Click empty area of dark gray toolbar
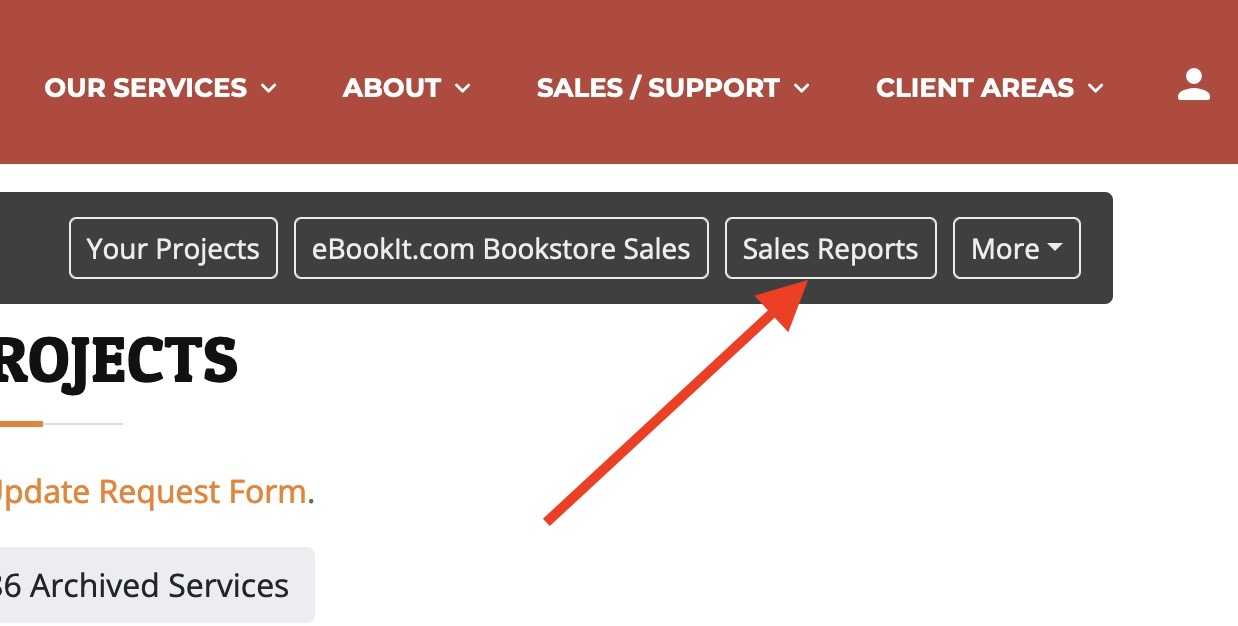This screenshot has height=626, width=1238. pyautogui.click(x=34, y=248)
